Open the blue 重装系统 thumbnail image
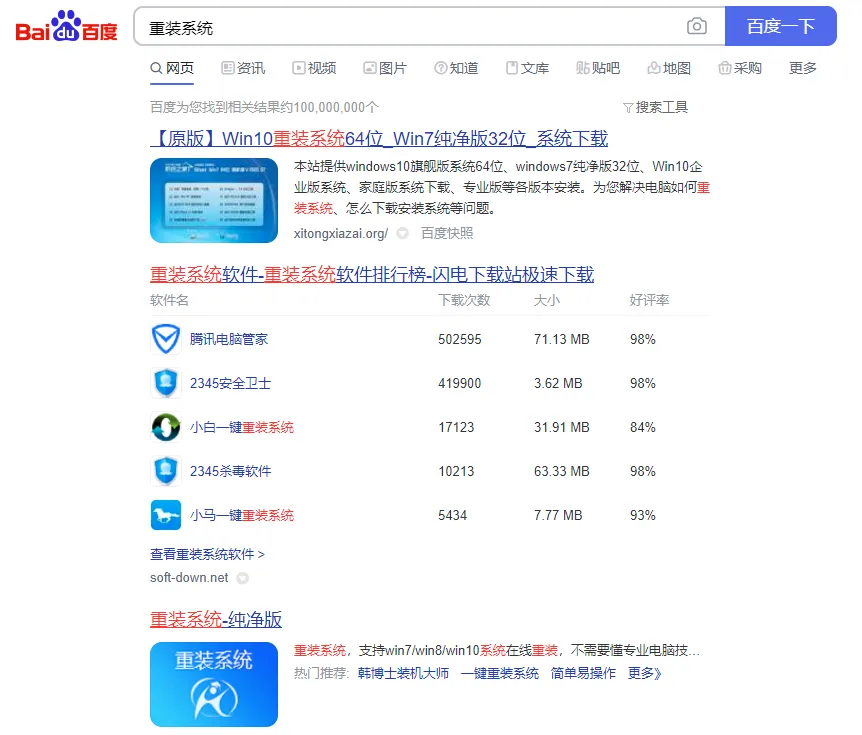862x735 pixels. (214, 684)
